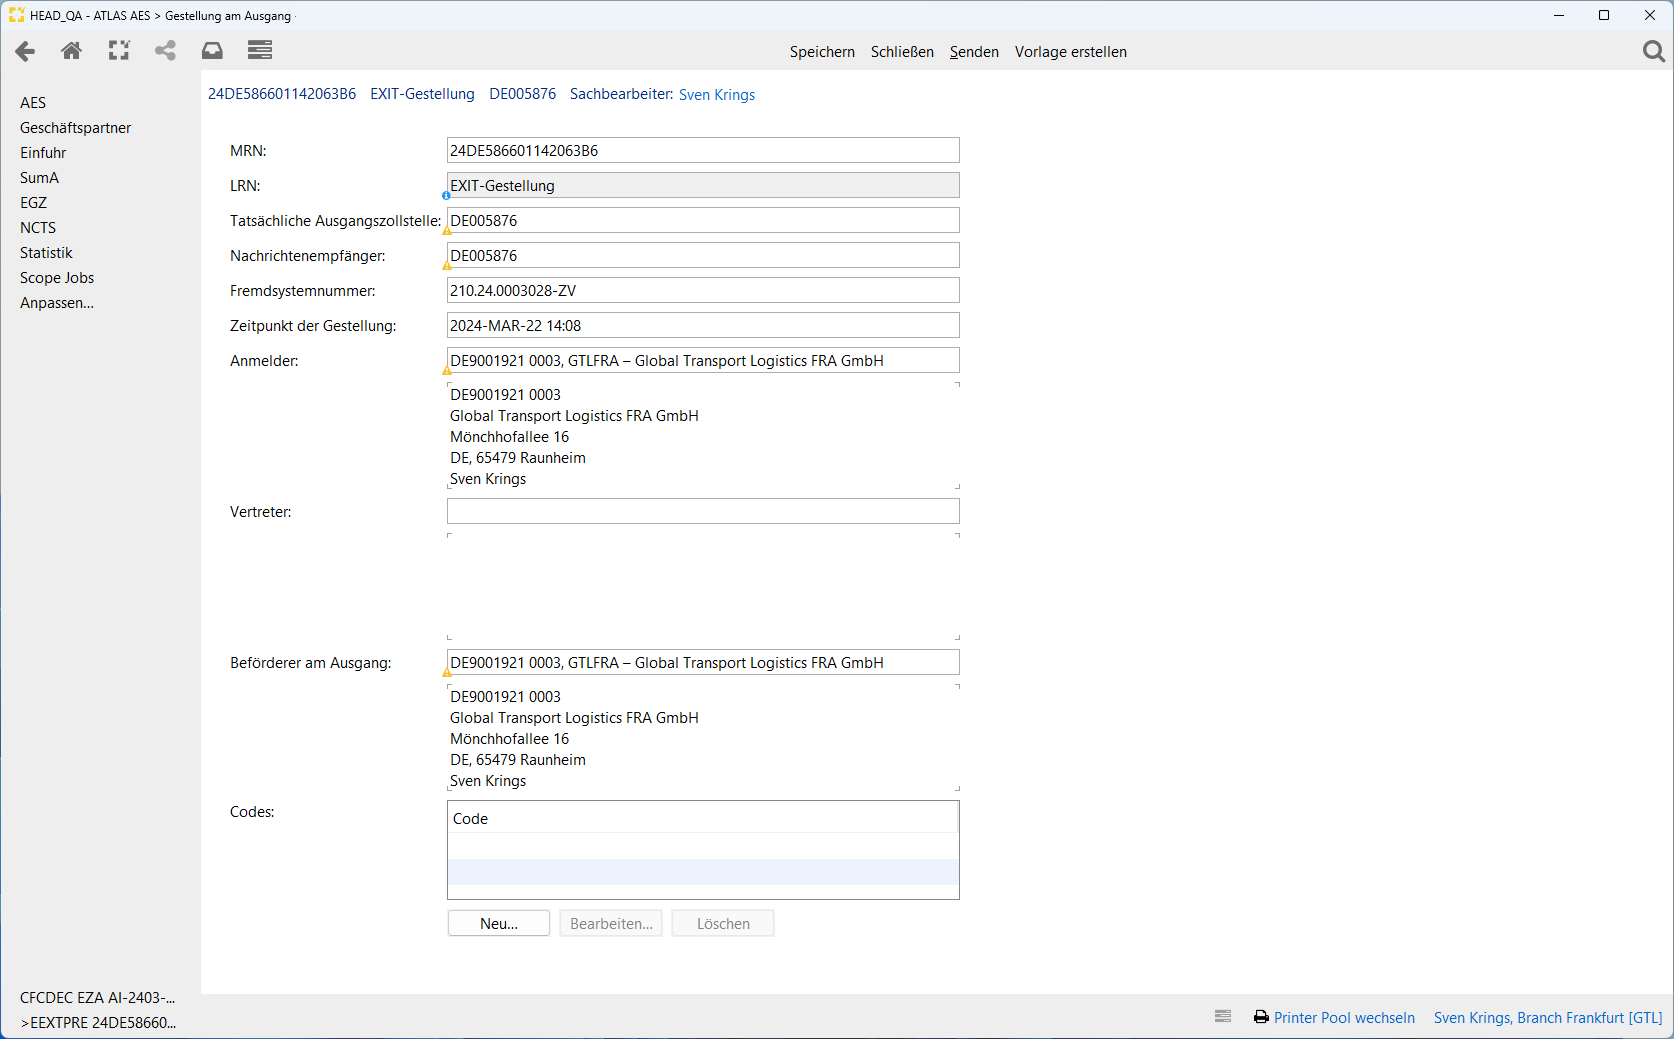Open the list view menu icon

coord(260,51)
